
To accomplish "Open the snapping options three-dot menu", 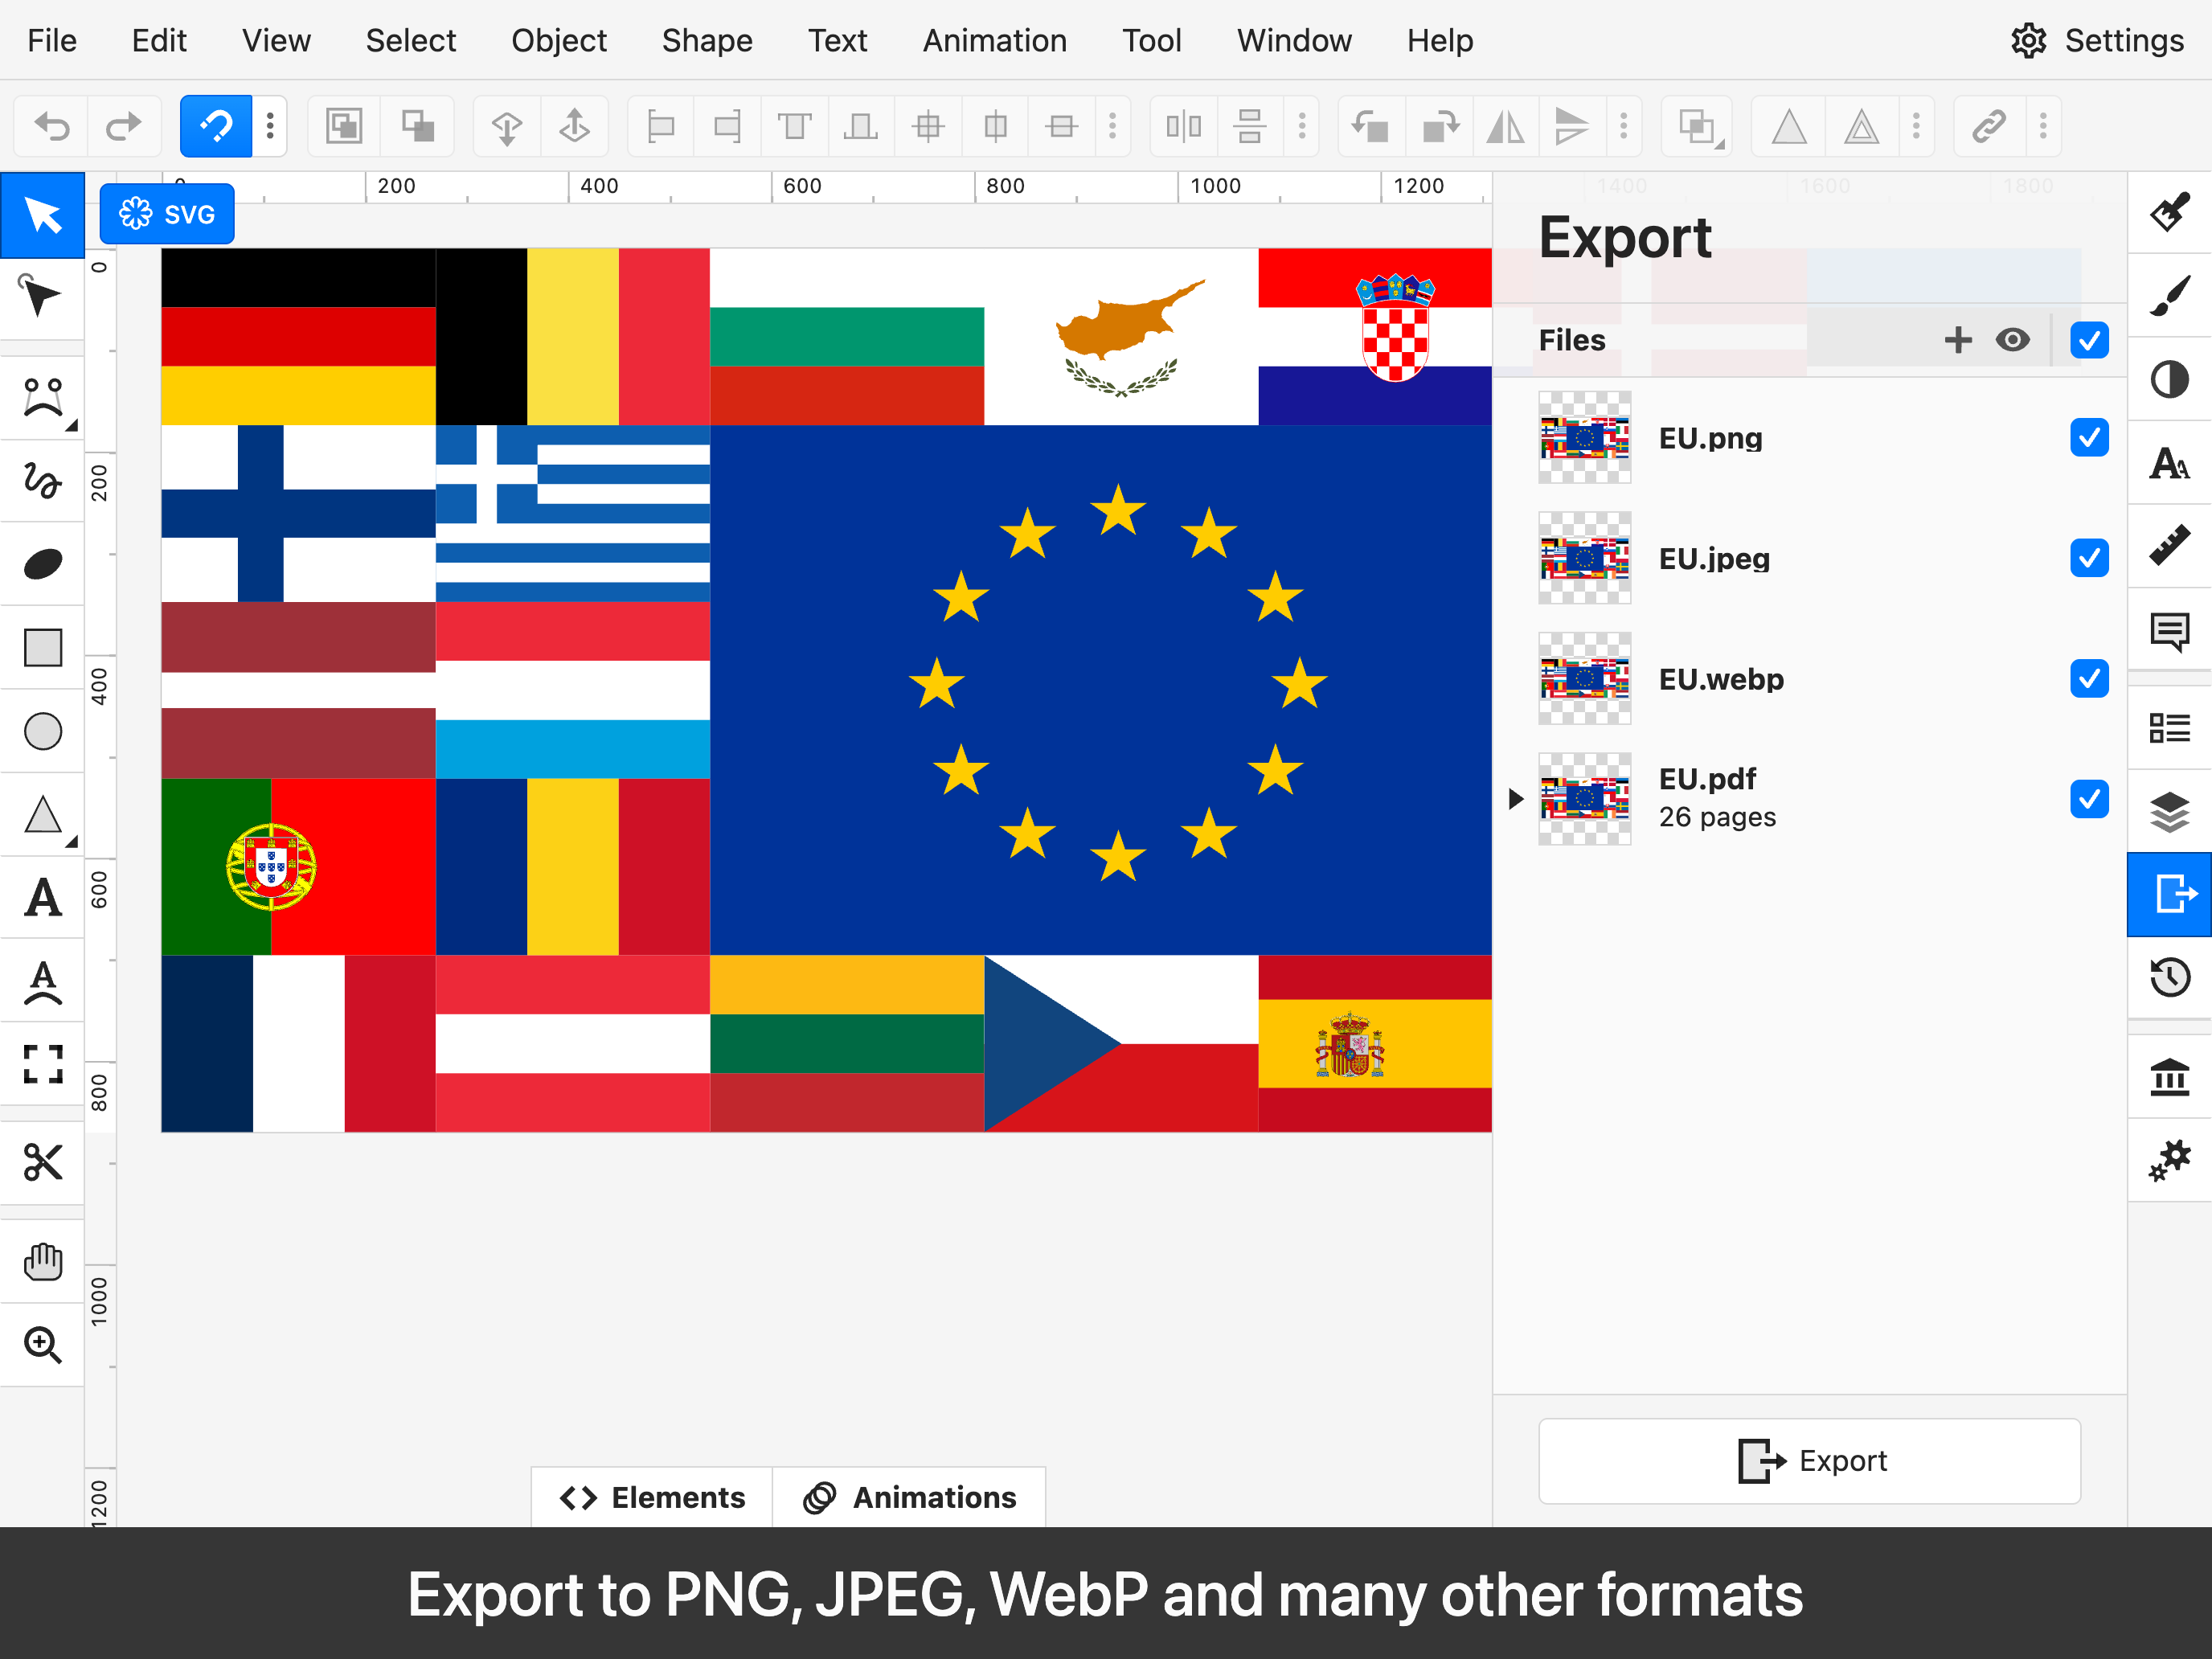I will click(270, 127).
